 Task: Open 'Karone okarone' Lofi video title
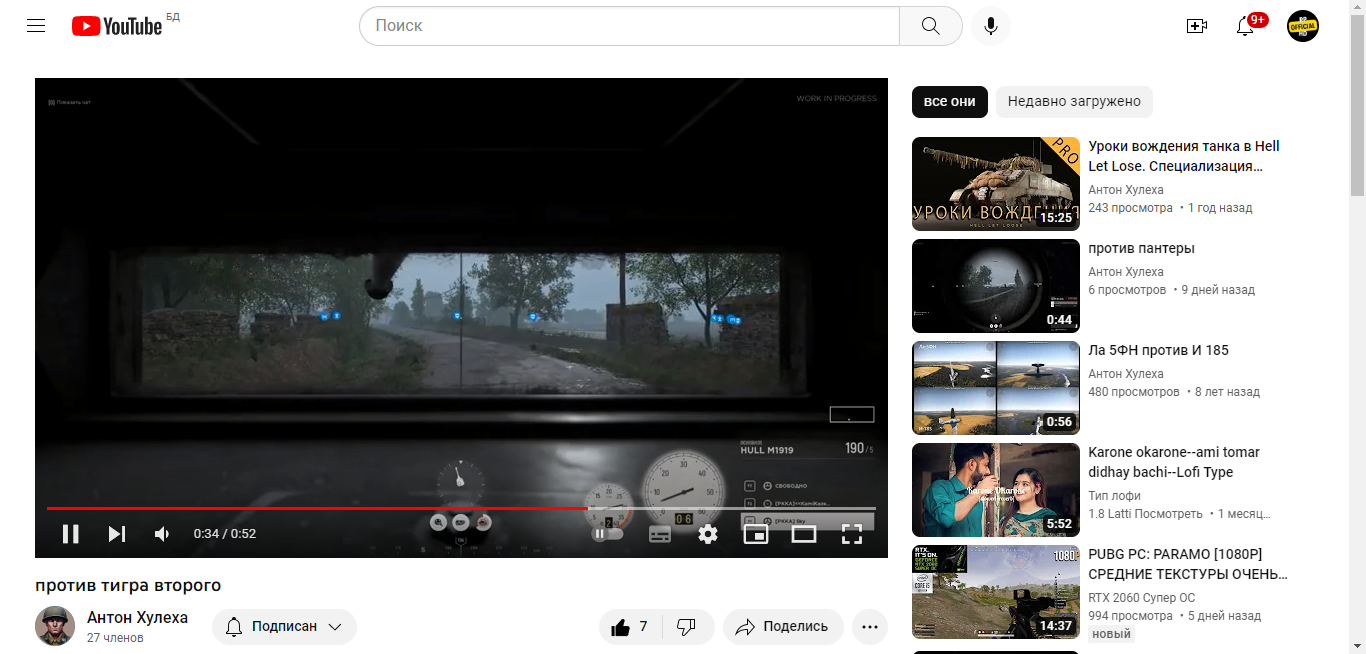point(1174,462)
